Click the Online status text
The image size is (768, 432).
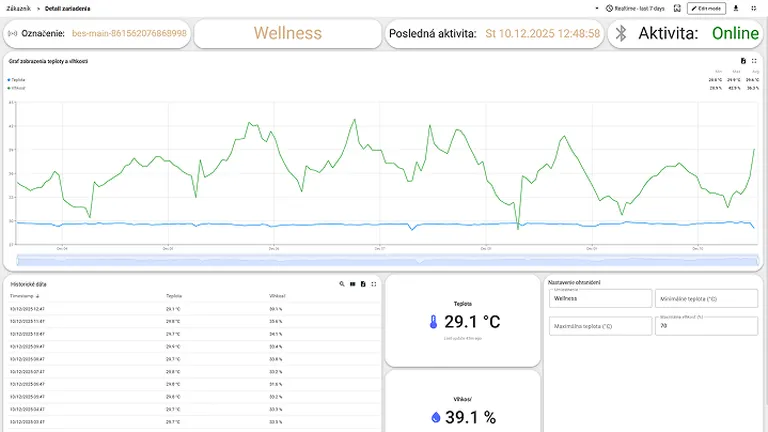[735, 33]
